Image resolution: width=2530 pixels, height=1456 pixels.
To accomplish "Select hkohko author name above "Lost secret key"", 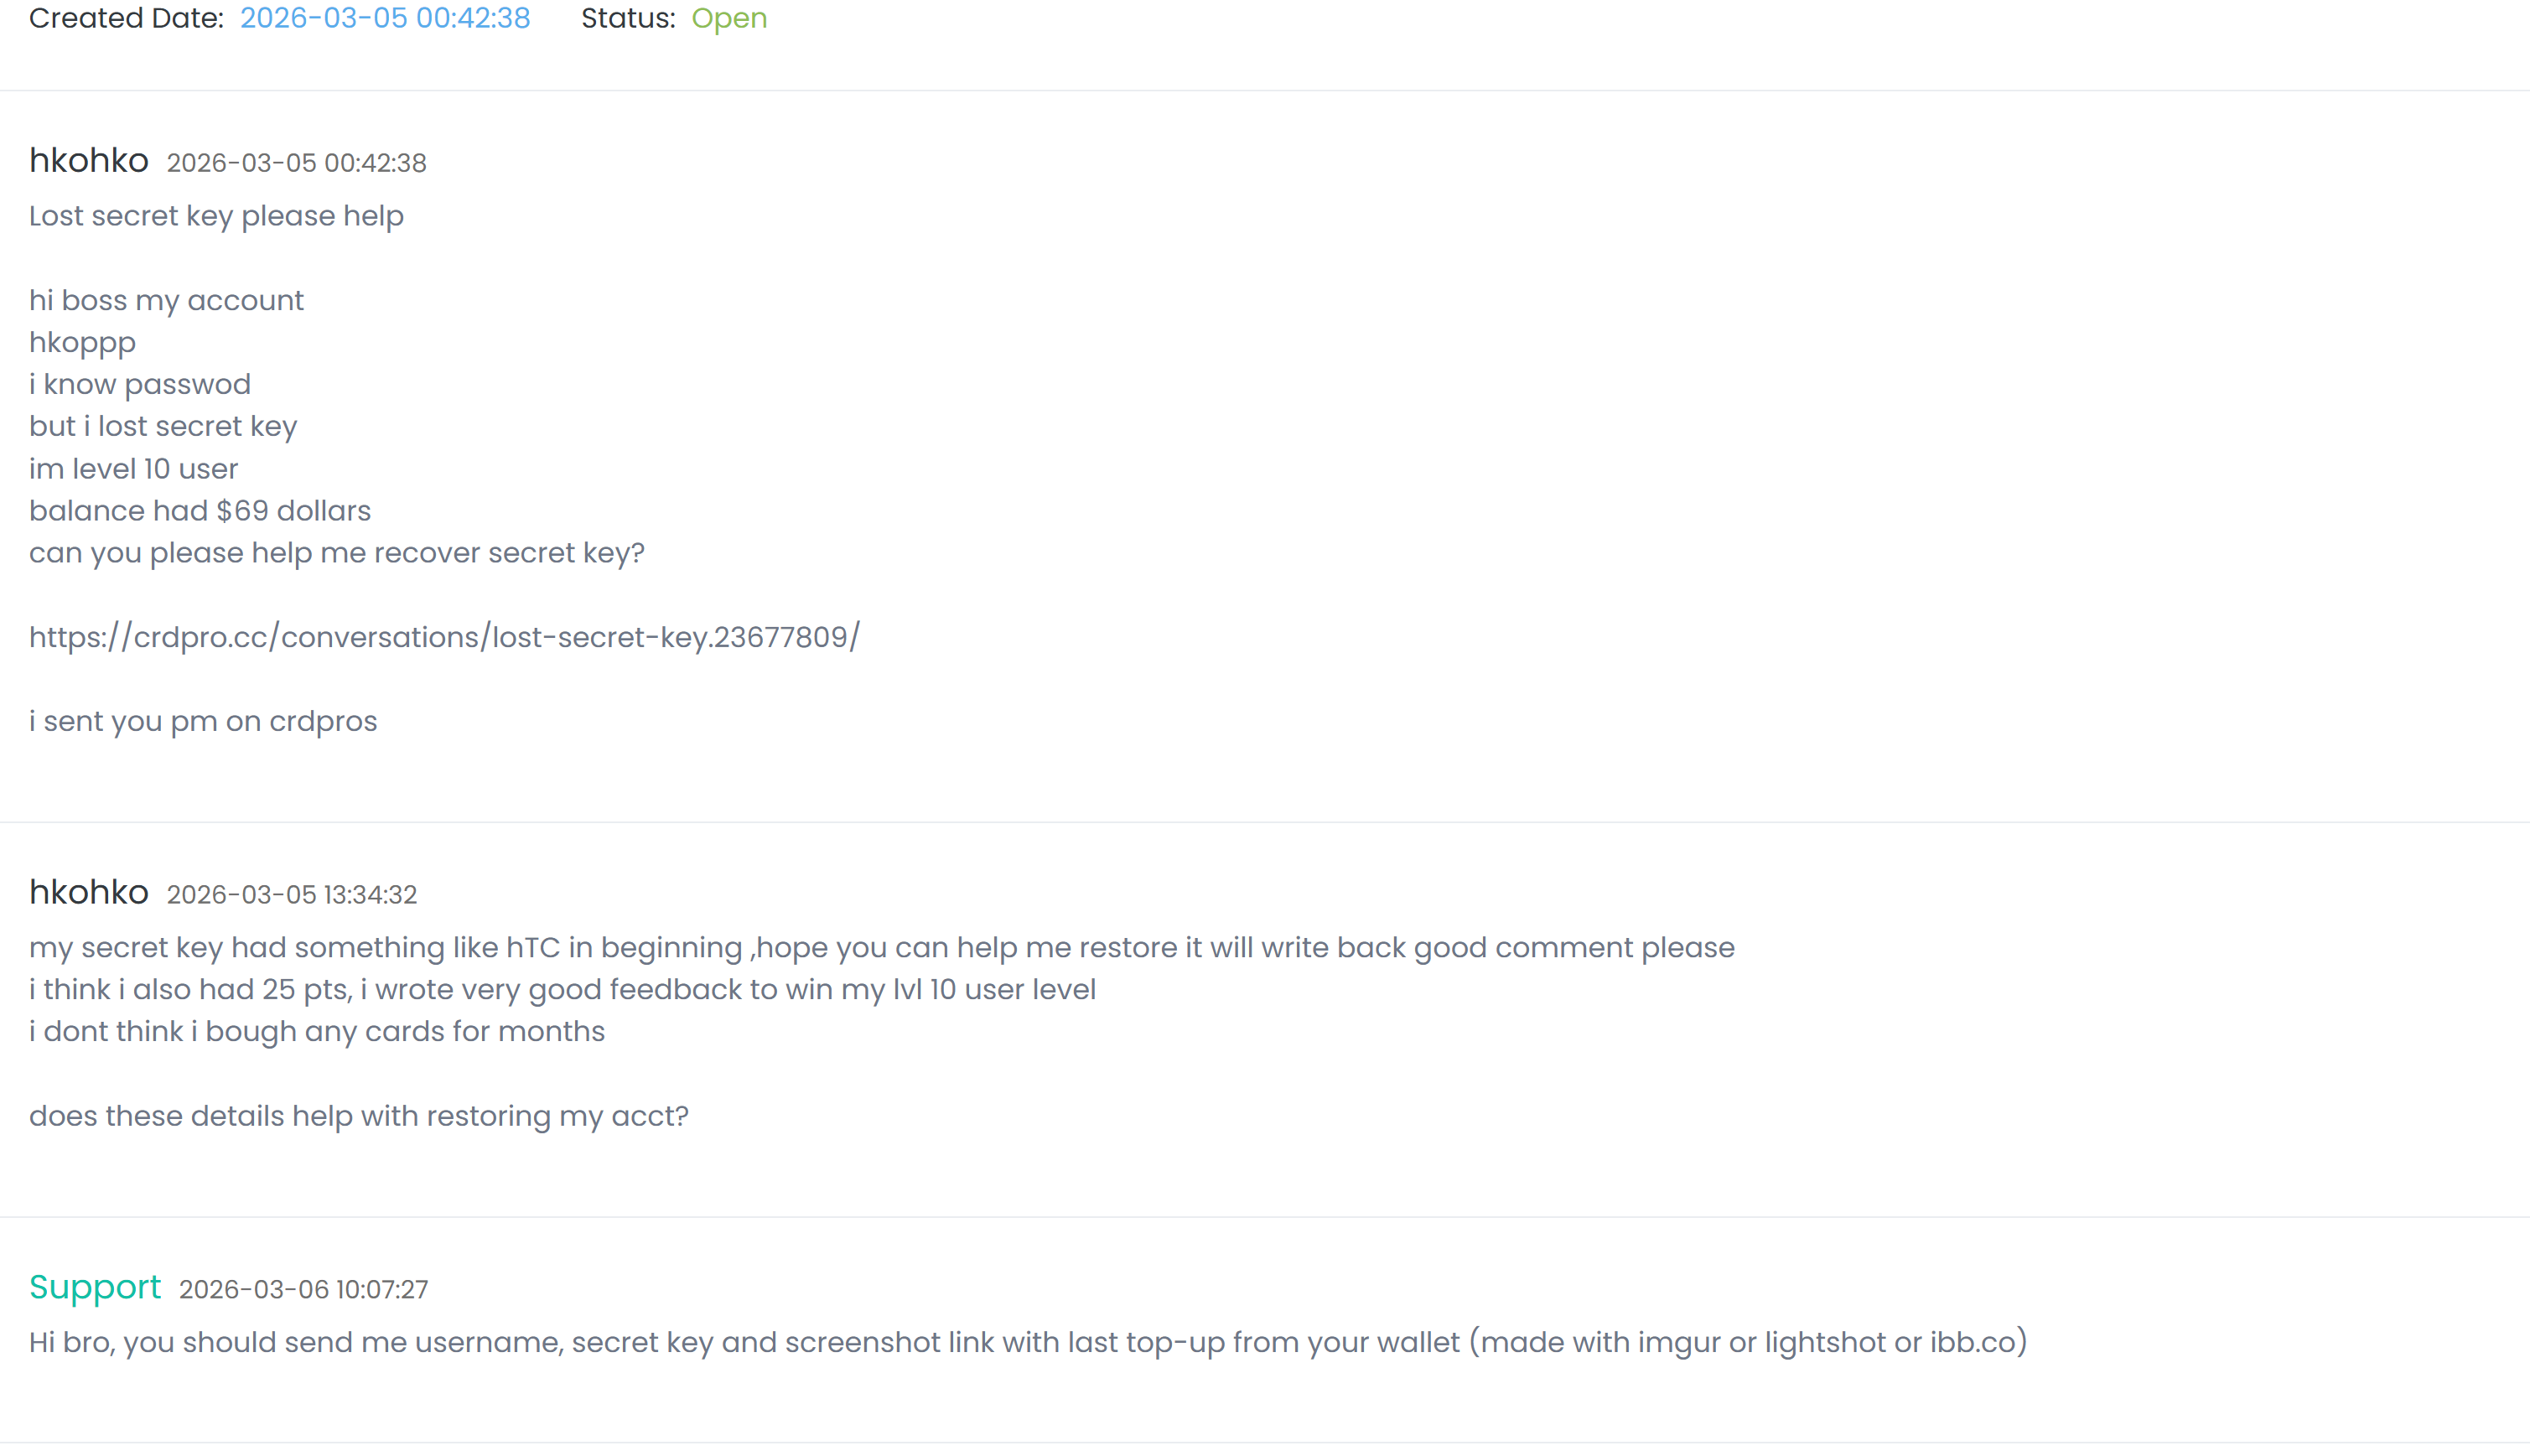I will pyautogui.click(x=89, y=161).
